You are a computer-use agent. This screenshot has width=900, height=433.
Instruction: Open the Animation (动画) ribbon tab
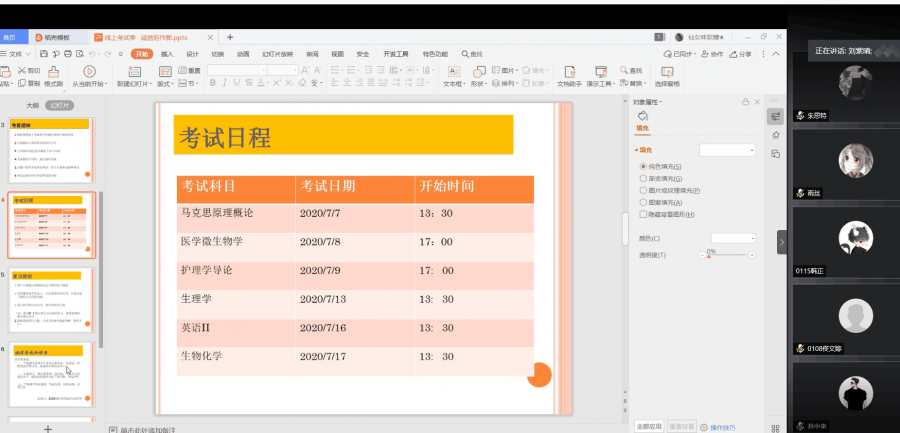(243, 54)
